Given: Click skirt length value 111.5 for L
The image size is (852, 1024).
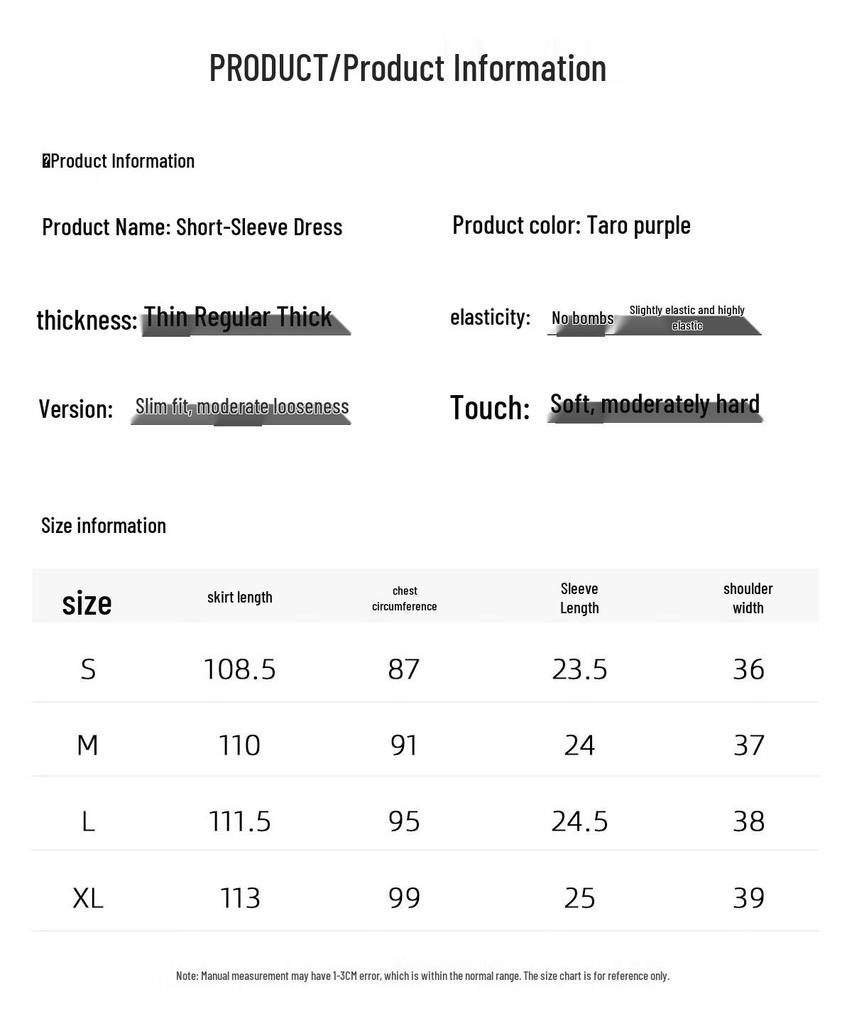Looking at the screenshot, I should (x=240, y=822).
